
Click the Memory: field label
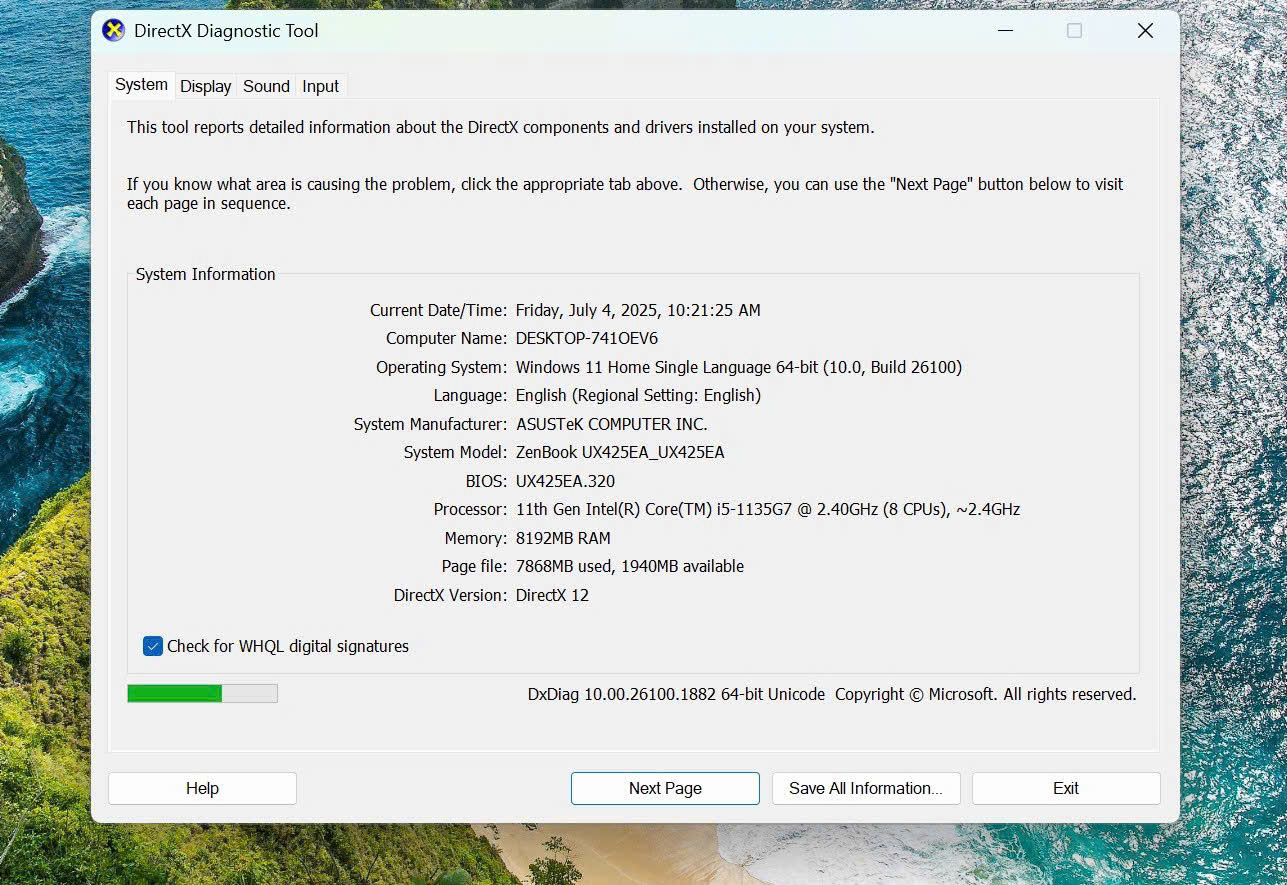pos(476,538)
